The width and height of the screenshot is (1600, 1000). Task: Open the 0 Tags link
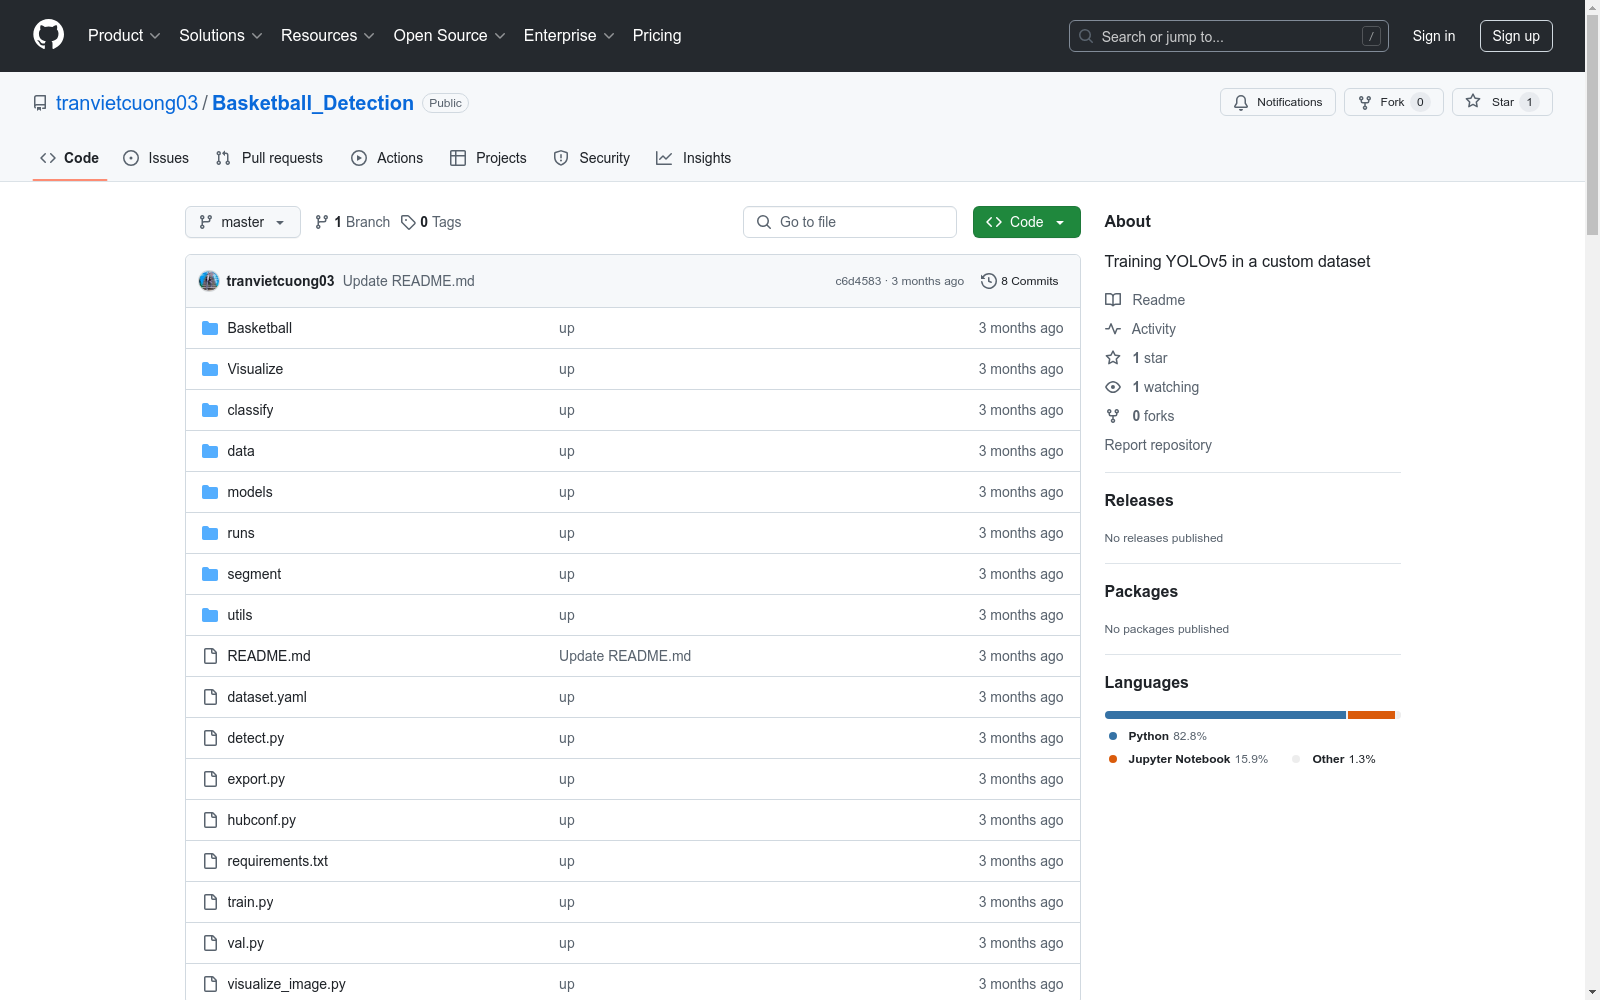(x=431, y=222)
